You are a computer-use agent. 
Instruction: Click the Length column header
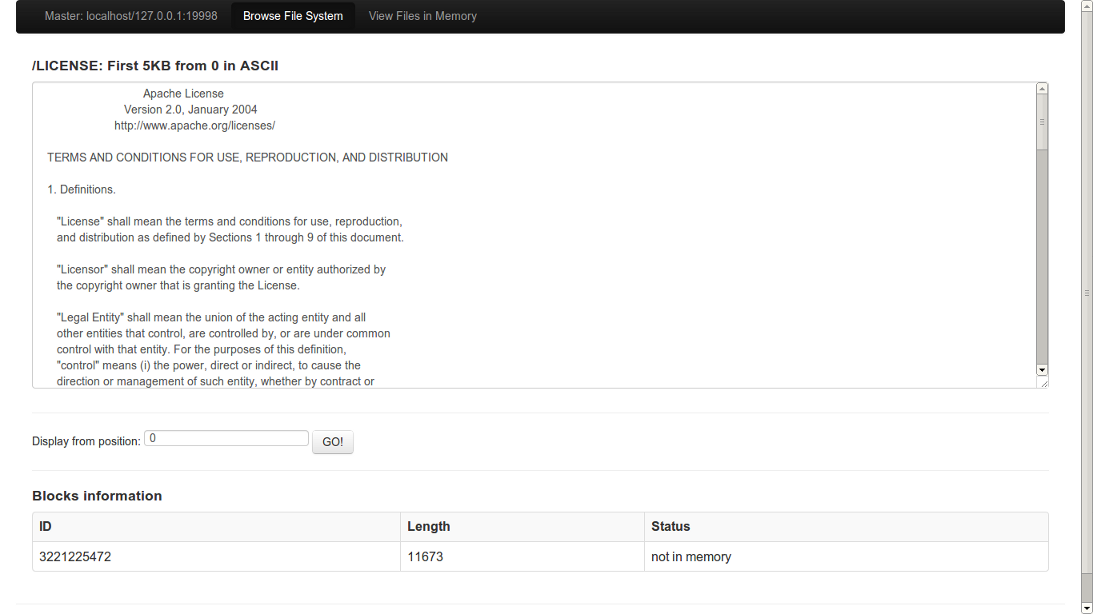click(x=429, y=526)
